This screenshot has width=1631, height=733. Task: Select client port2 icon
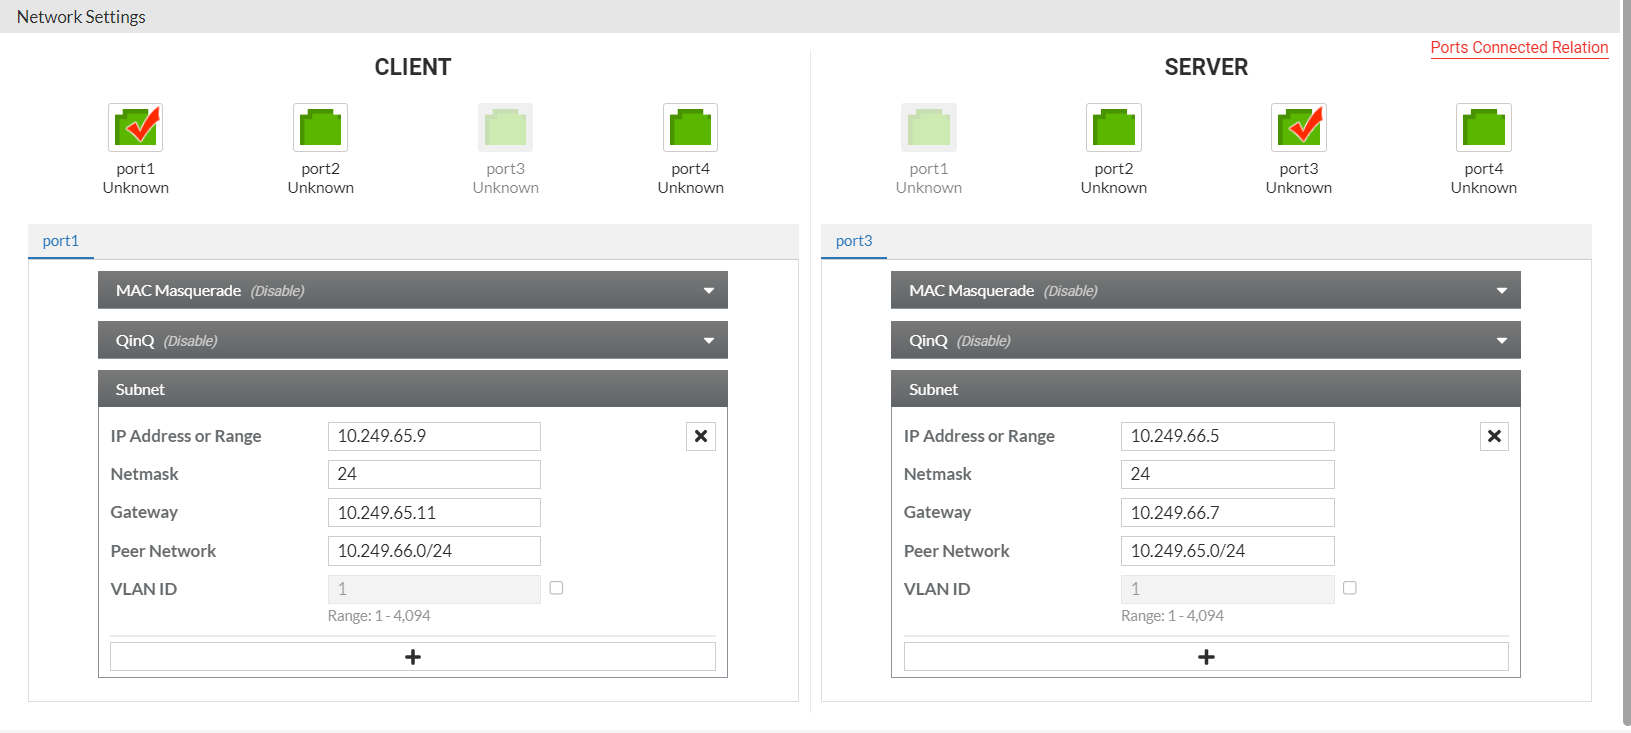pos(320,127)
